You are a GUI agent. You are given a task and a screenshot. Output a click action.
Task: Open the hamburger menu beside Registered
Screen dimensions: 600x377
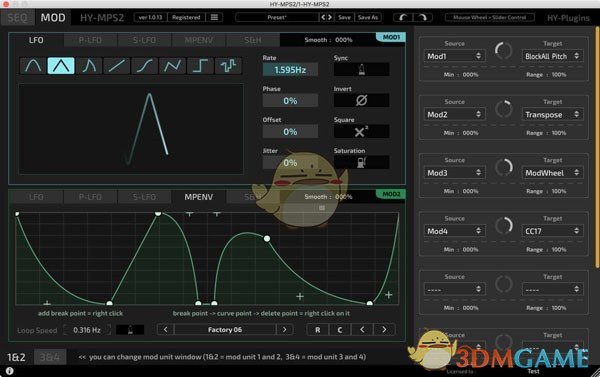(x=214, y=17)
